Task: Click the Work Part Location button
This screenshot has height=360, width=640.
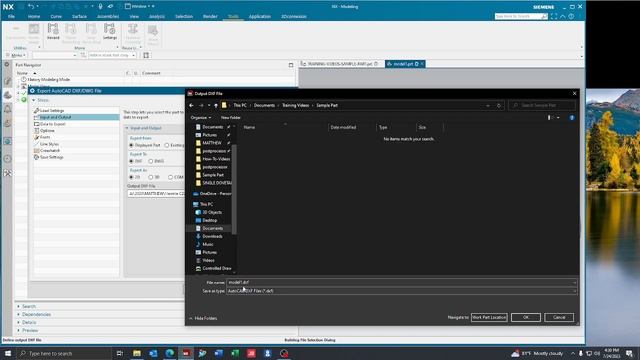Action: [x=489, y=317]
